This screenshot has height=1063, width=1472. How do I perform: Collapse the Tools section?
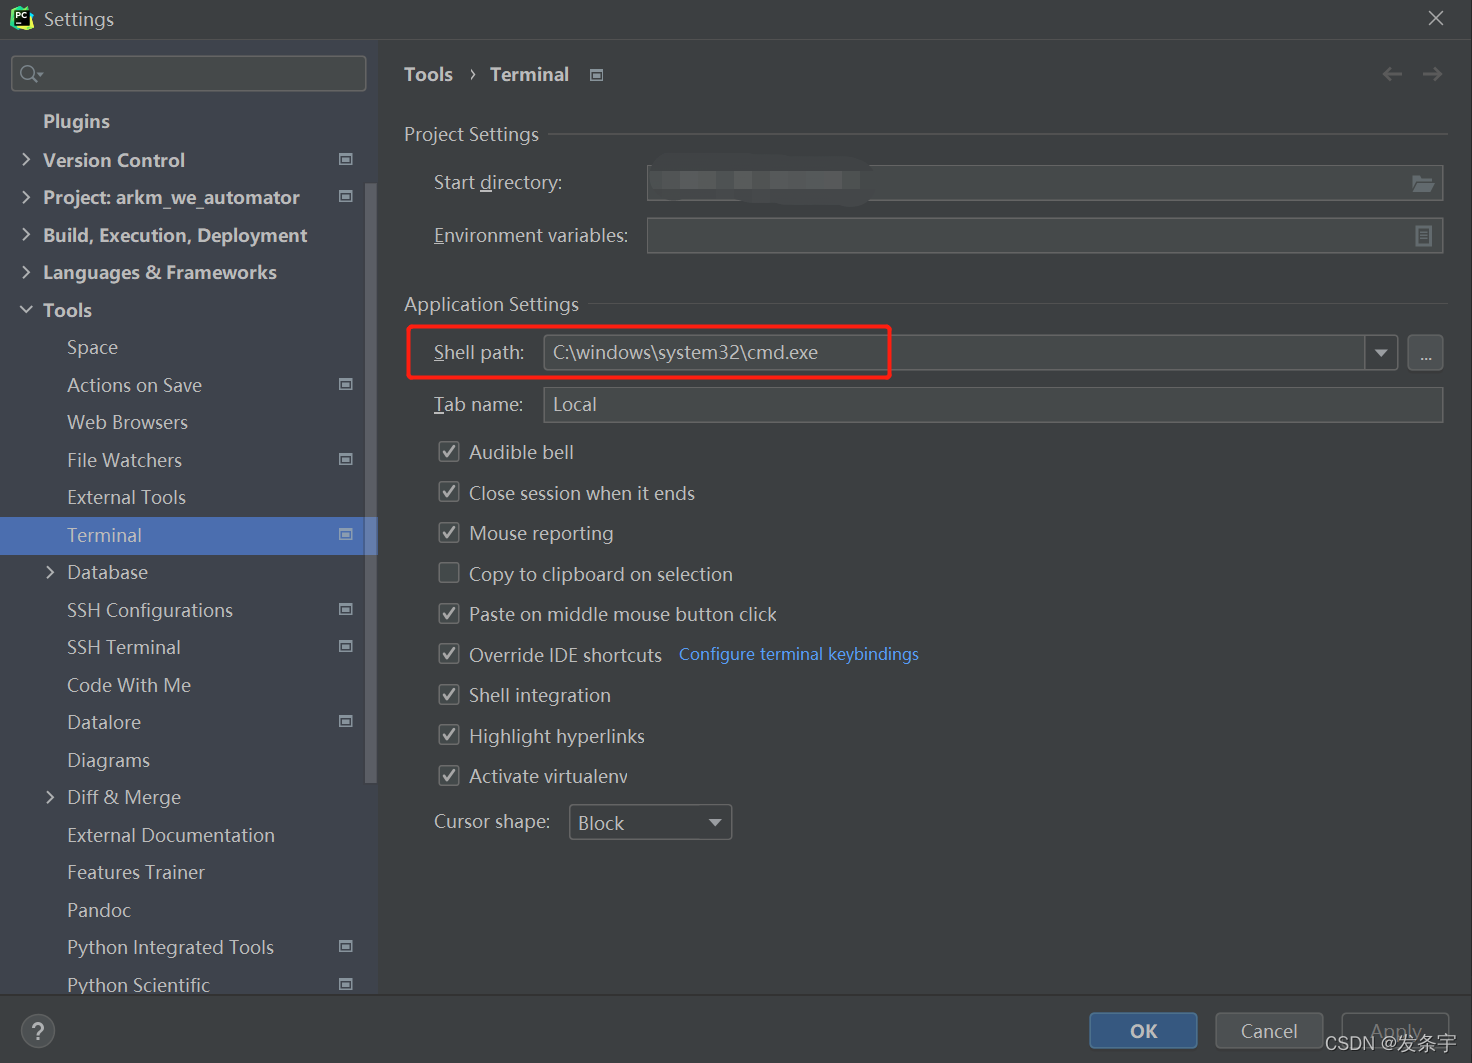click(x=26, y=310)
